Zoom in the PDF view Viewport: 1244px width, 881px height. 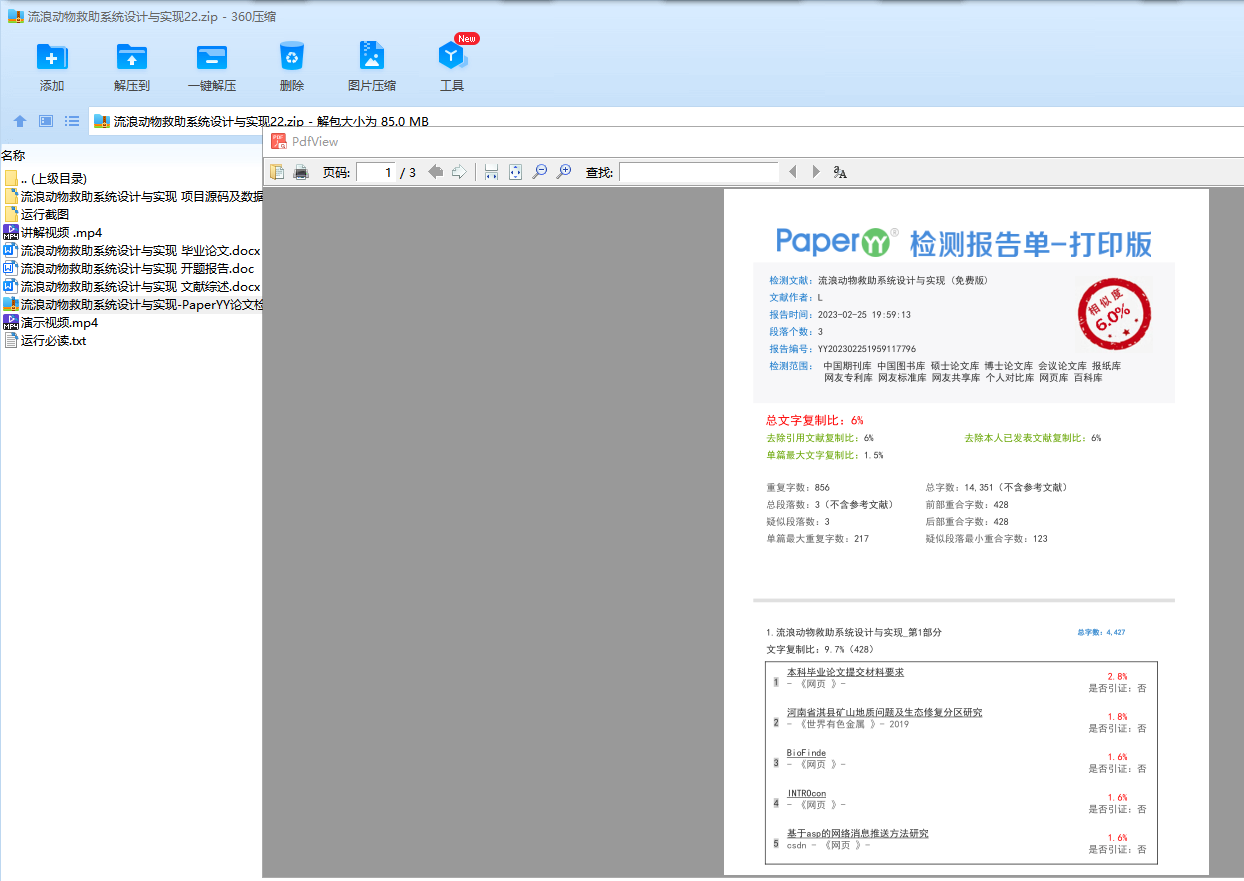tap(564, 172)
